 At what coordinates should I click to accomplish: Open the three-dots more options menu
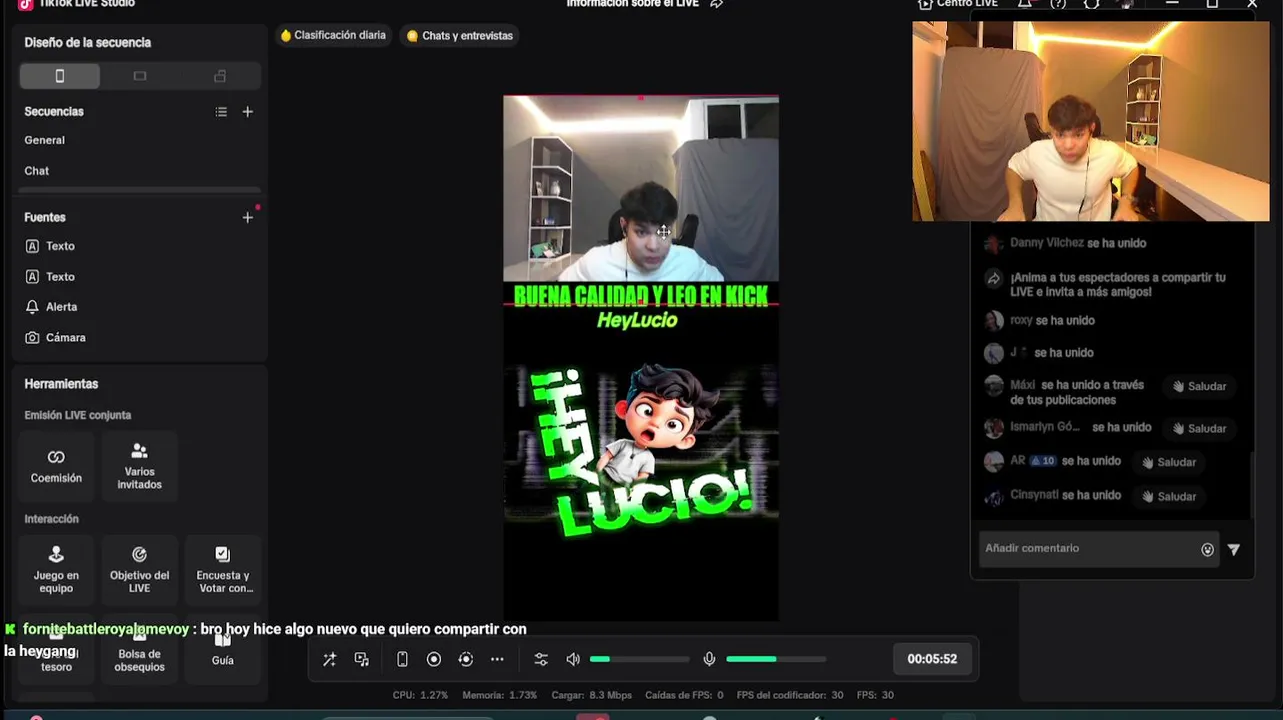coord(497,659)
